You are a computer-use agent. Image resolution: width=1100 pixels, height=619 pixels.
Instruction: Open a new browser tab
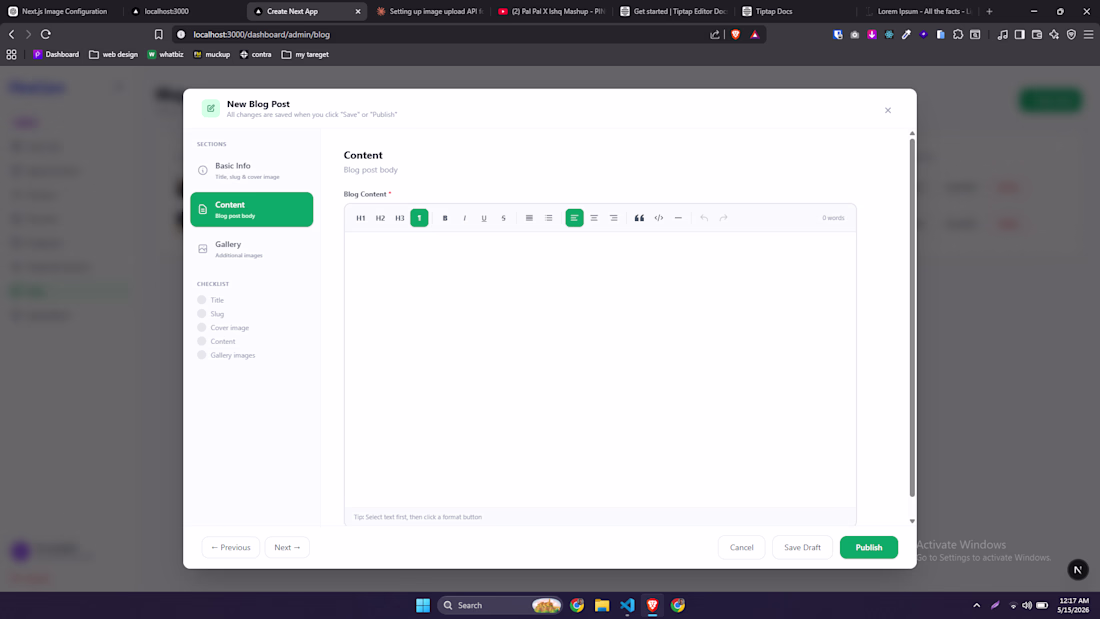989,11
